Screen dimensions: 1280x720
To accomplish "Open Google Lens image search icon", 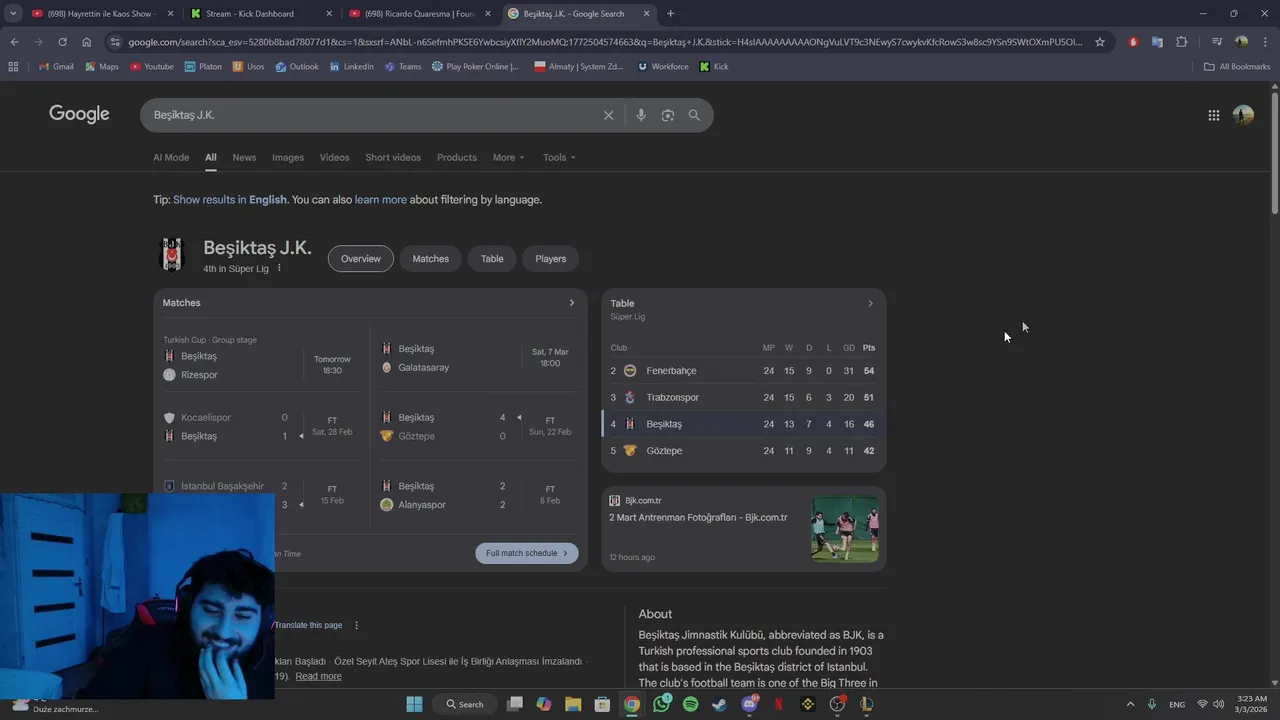I will click(668, 115).
